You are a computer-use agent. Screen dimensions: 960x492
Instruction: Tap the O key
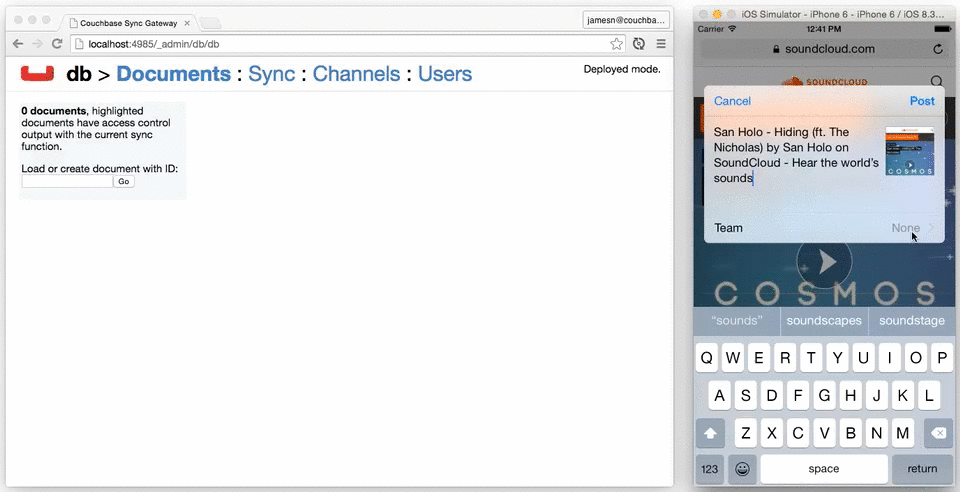tap(916, 358)
